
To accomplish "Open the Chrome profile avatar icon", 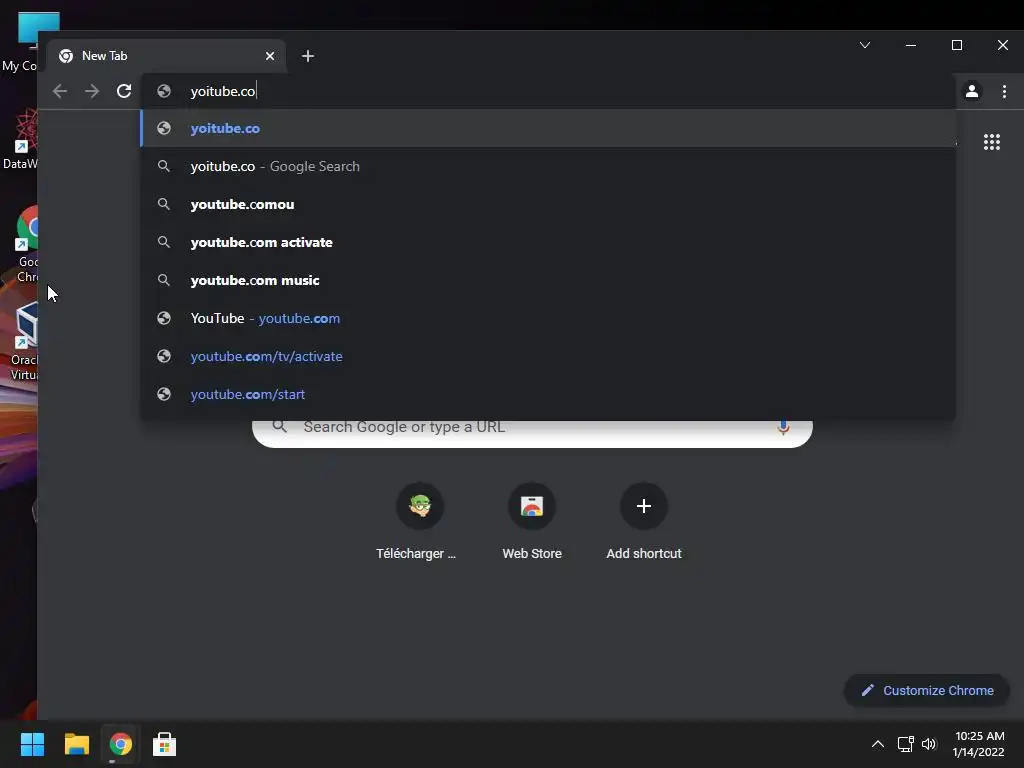I will (972, 91).
